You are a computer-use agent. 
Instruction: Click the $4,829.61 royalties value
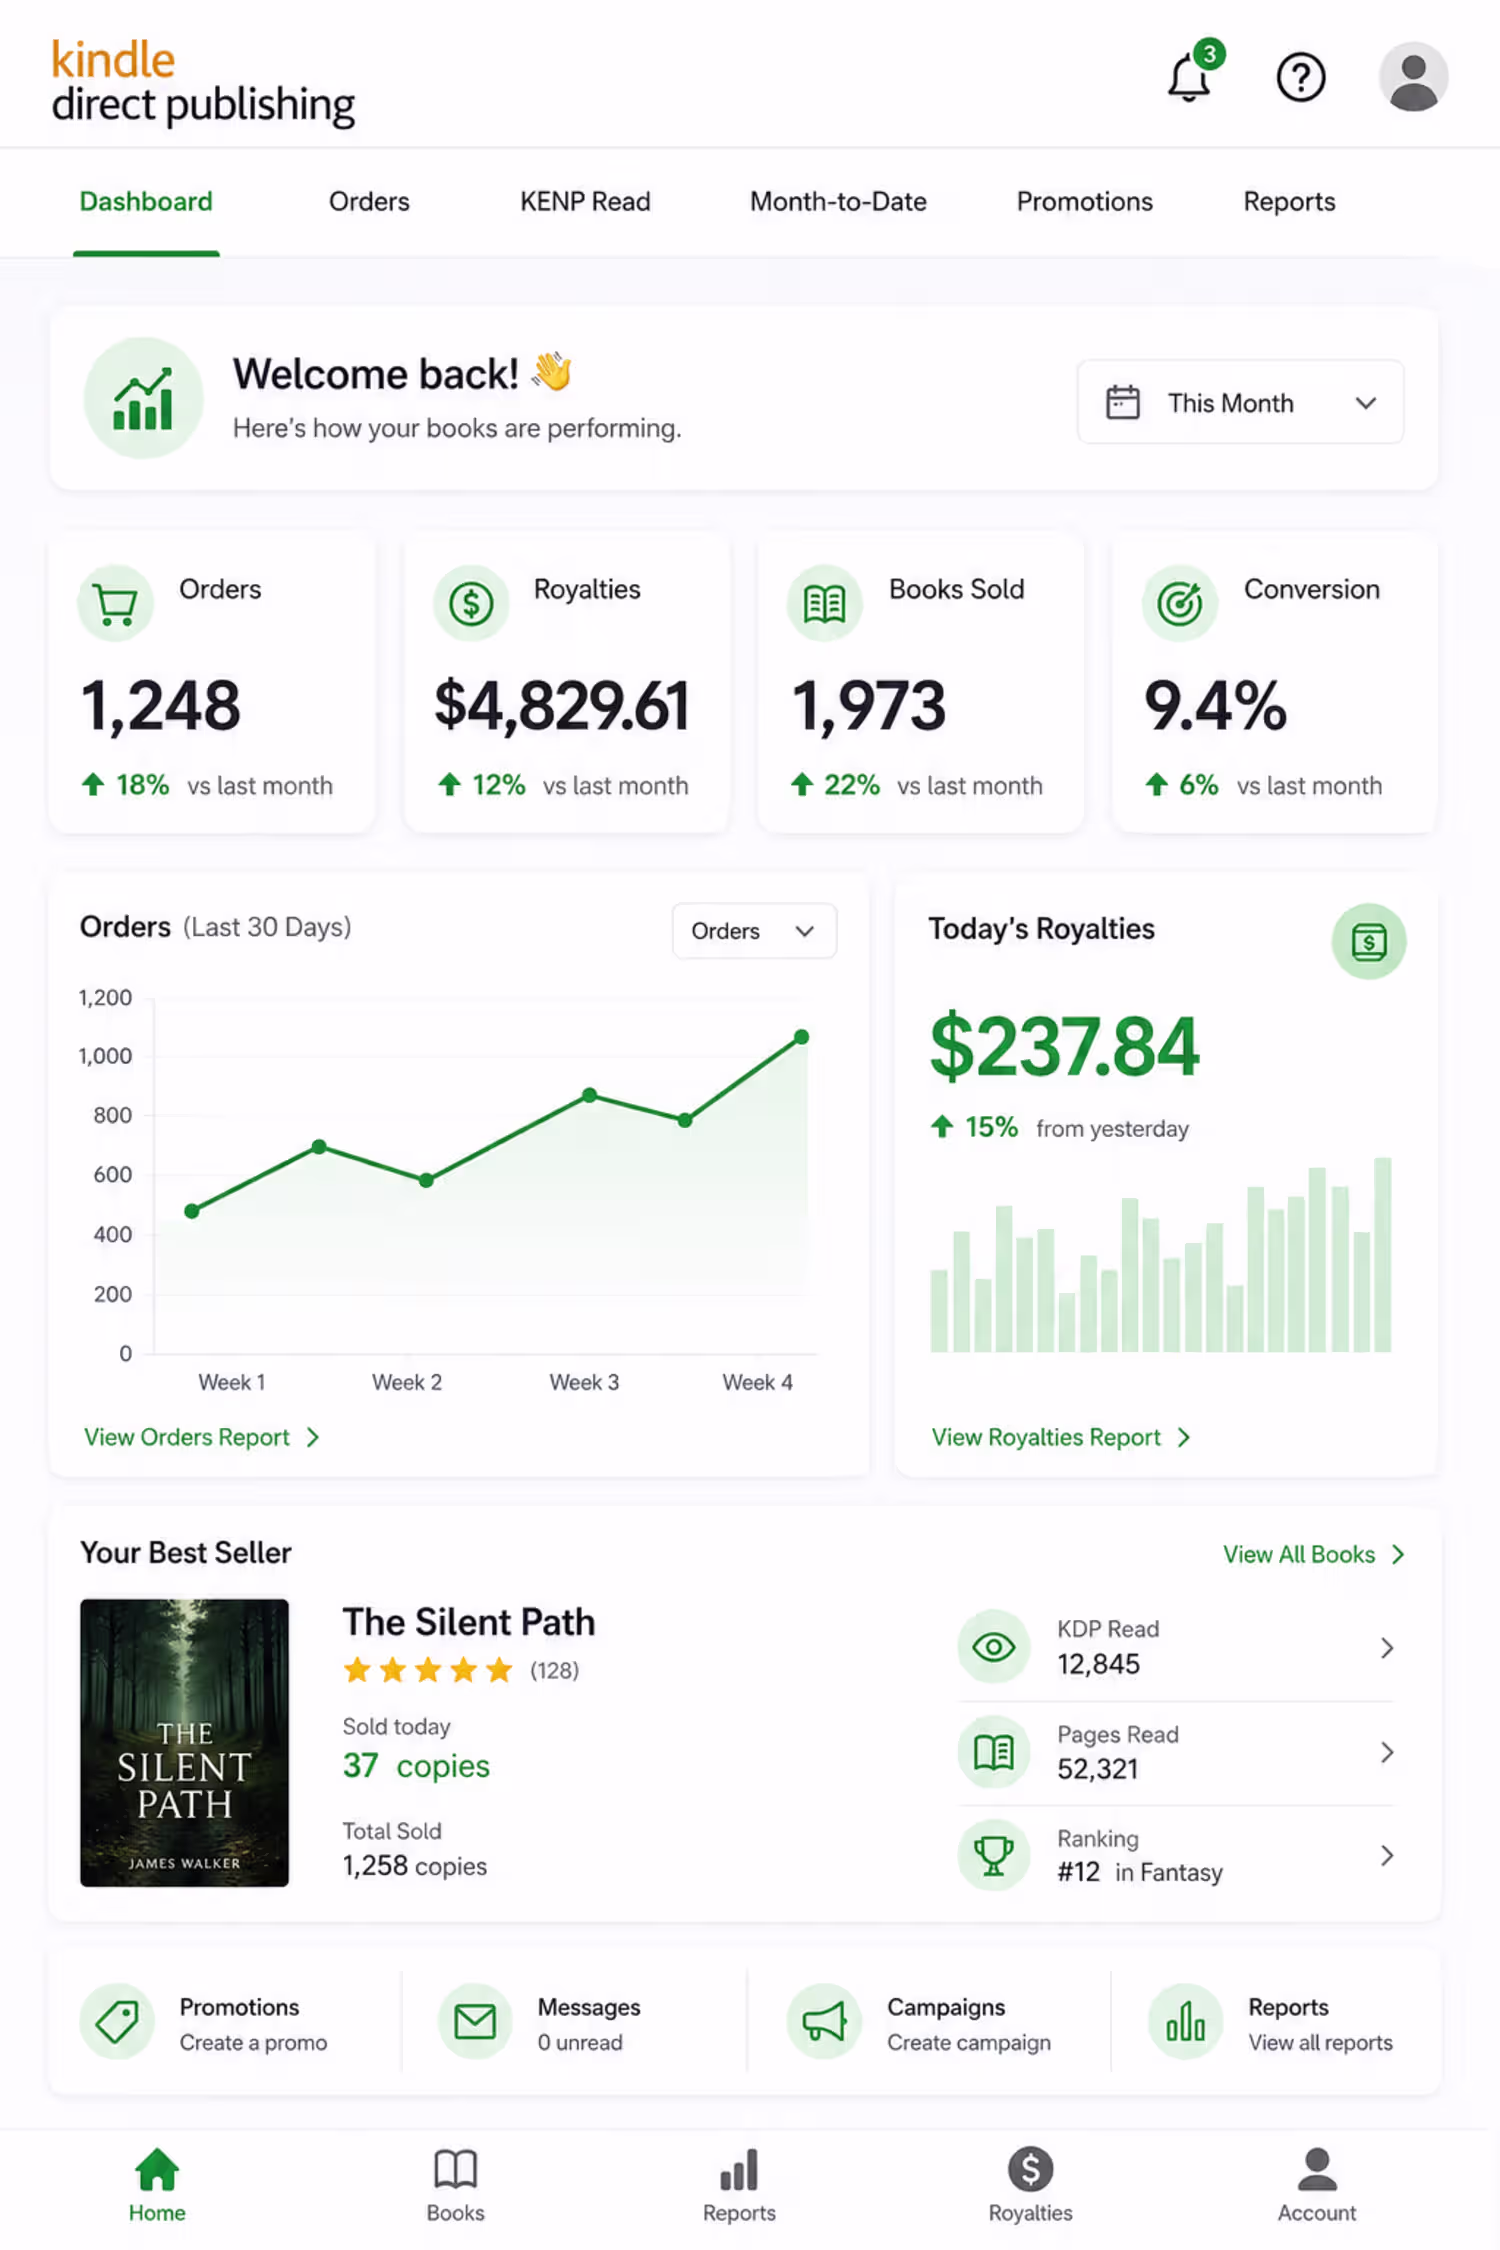562,705
